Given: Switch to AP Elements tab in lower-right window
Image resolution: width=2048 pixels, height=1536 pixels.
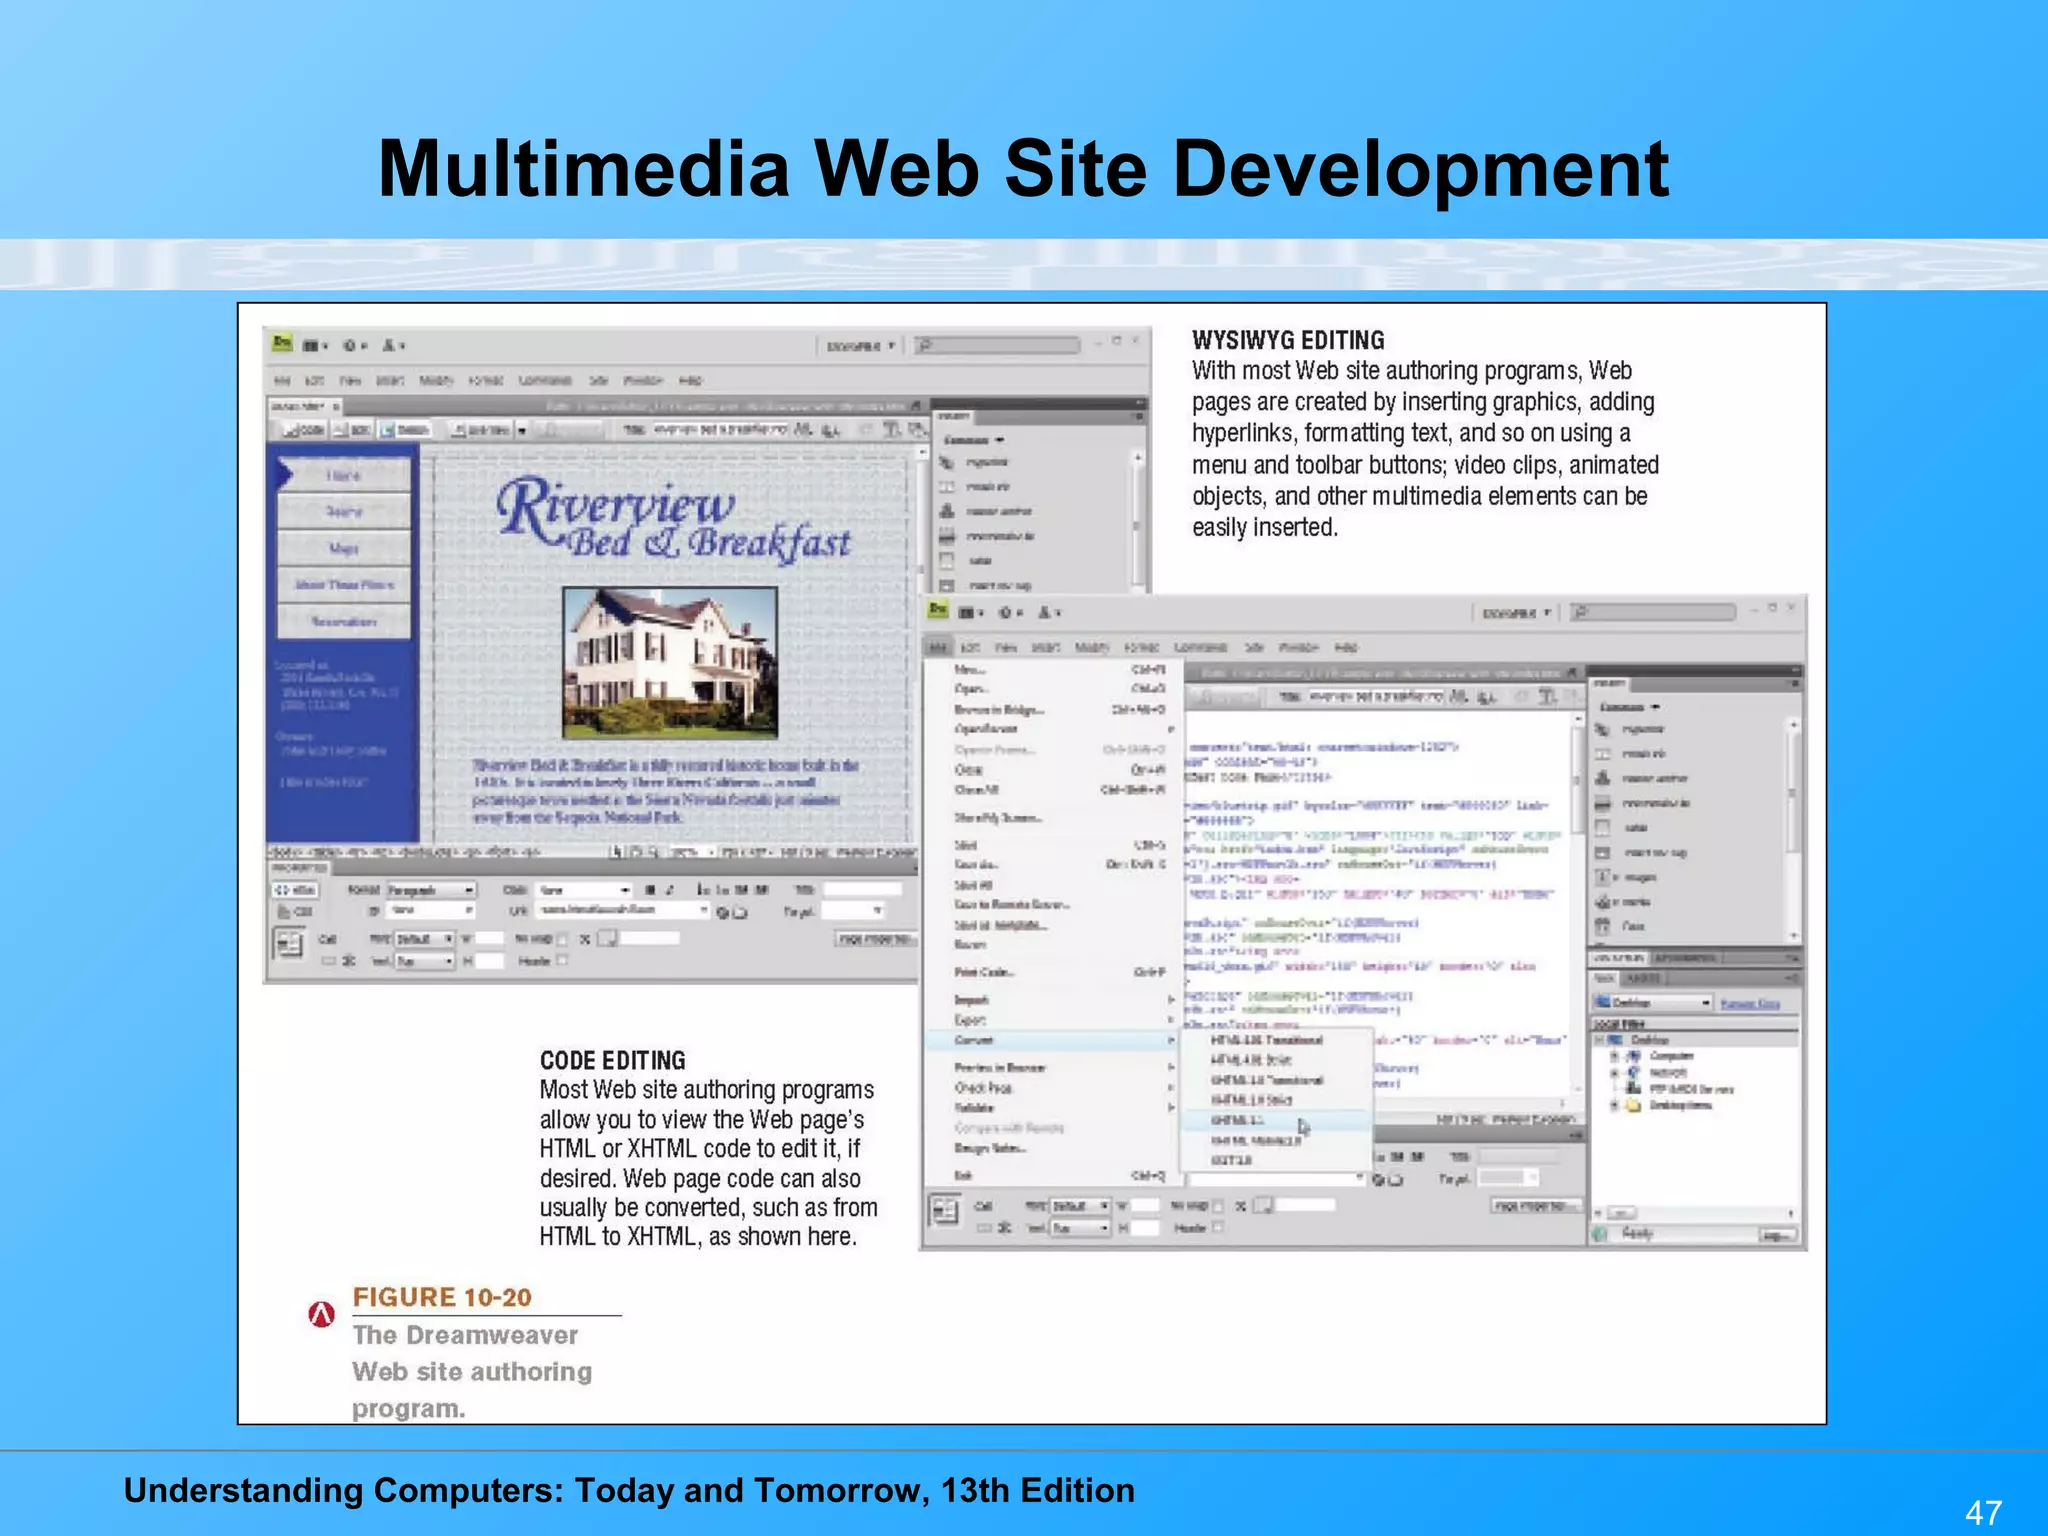Looking at the screenshot, I should pos(1685,958).
